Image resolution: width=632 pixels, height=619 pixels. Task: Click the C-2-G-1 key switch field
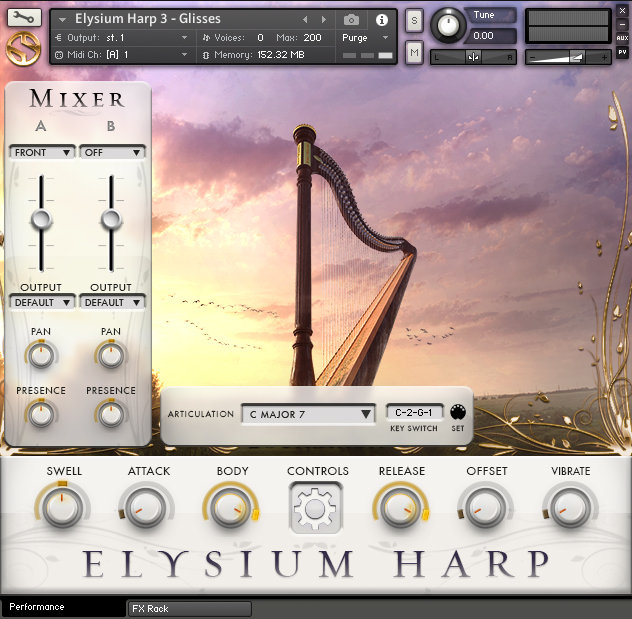[414, 412]
